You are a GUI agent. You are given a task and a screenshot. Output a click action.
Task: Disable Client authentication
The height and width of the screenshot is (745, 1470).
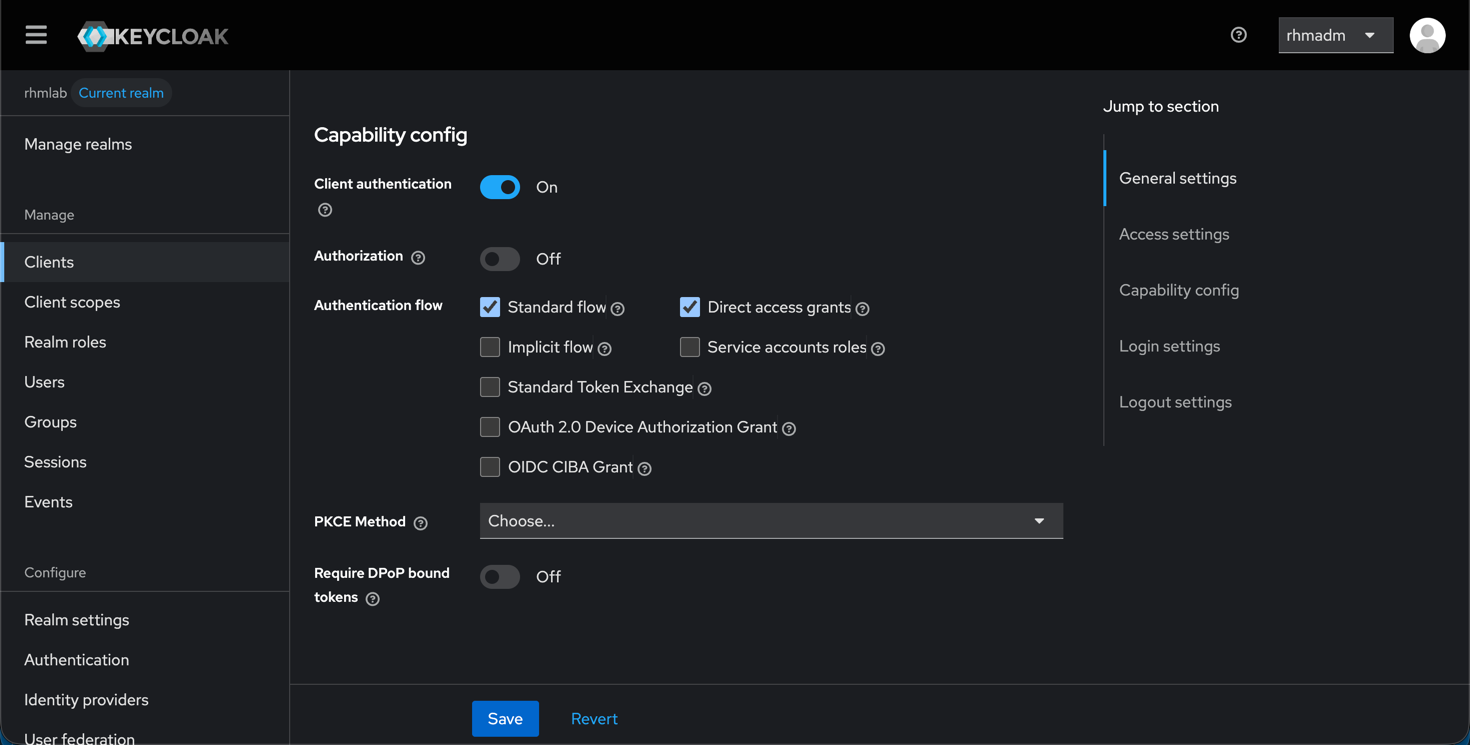point(499,187)
